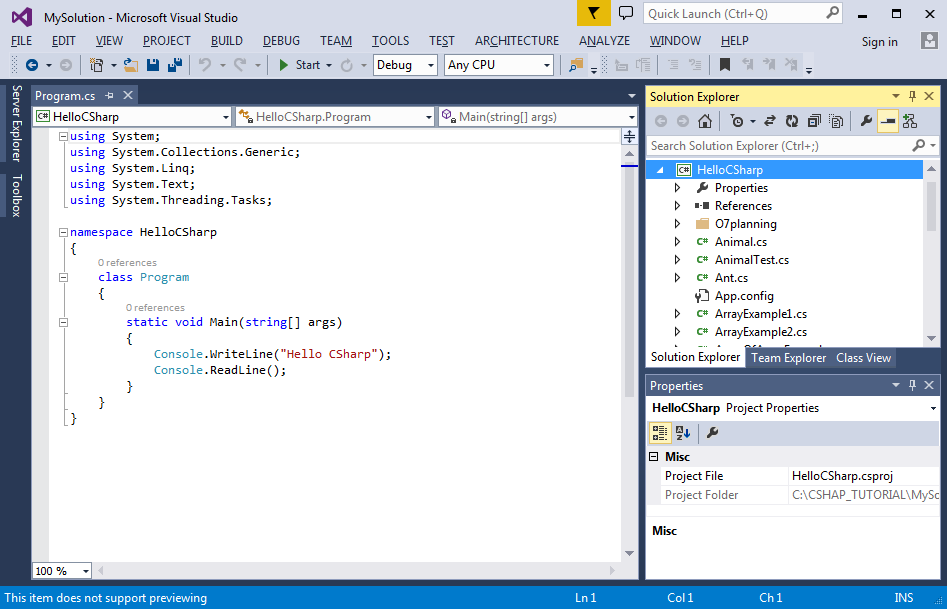Collapse the class Program code block
This screenshot has height=609, width=947.
point(63,277)
